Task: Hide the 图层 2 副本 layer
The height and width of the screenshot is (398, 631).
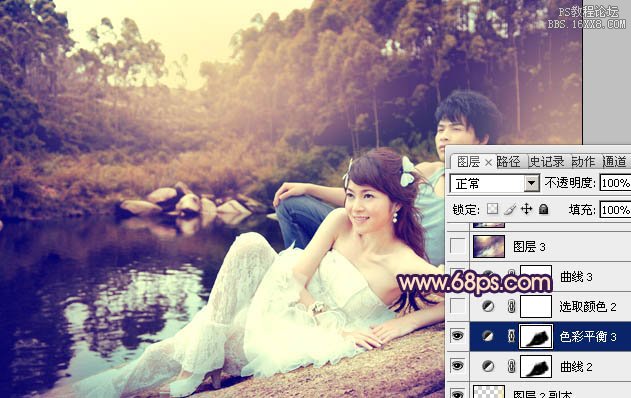Action: click(458, 393)
